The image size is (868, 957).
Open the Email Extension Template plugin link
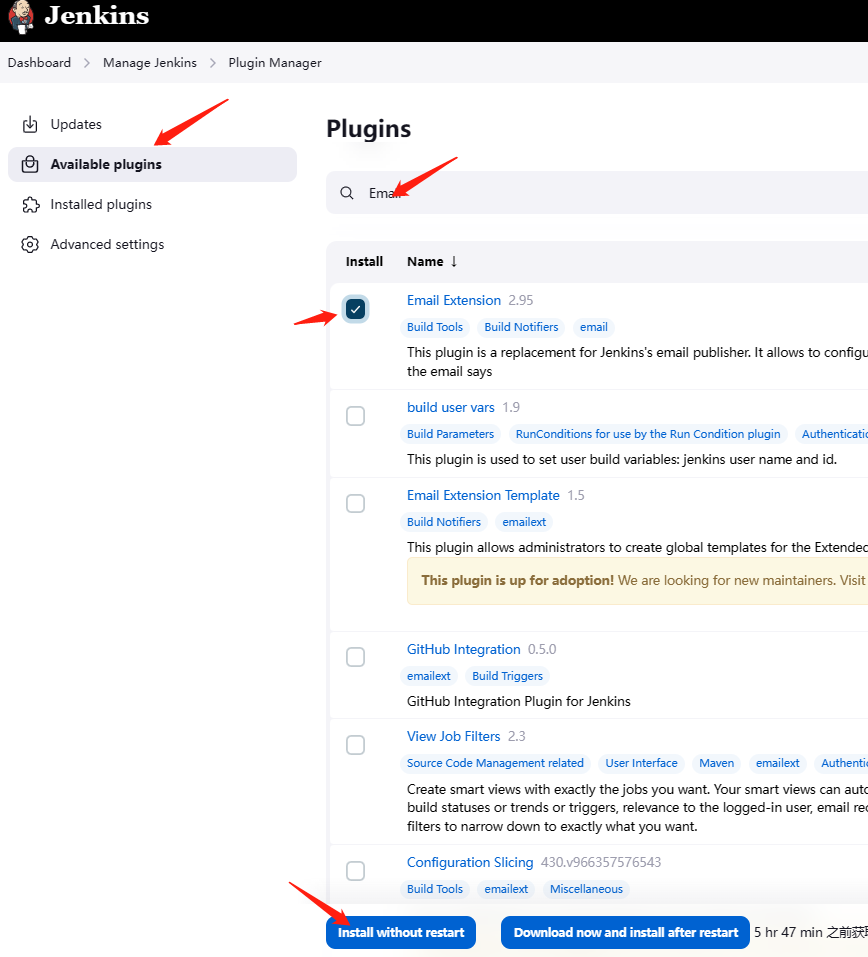click(483, 495)
